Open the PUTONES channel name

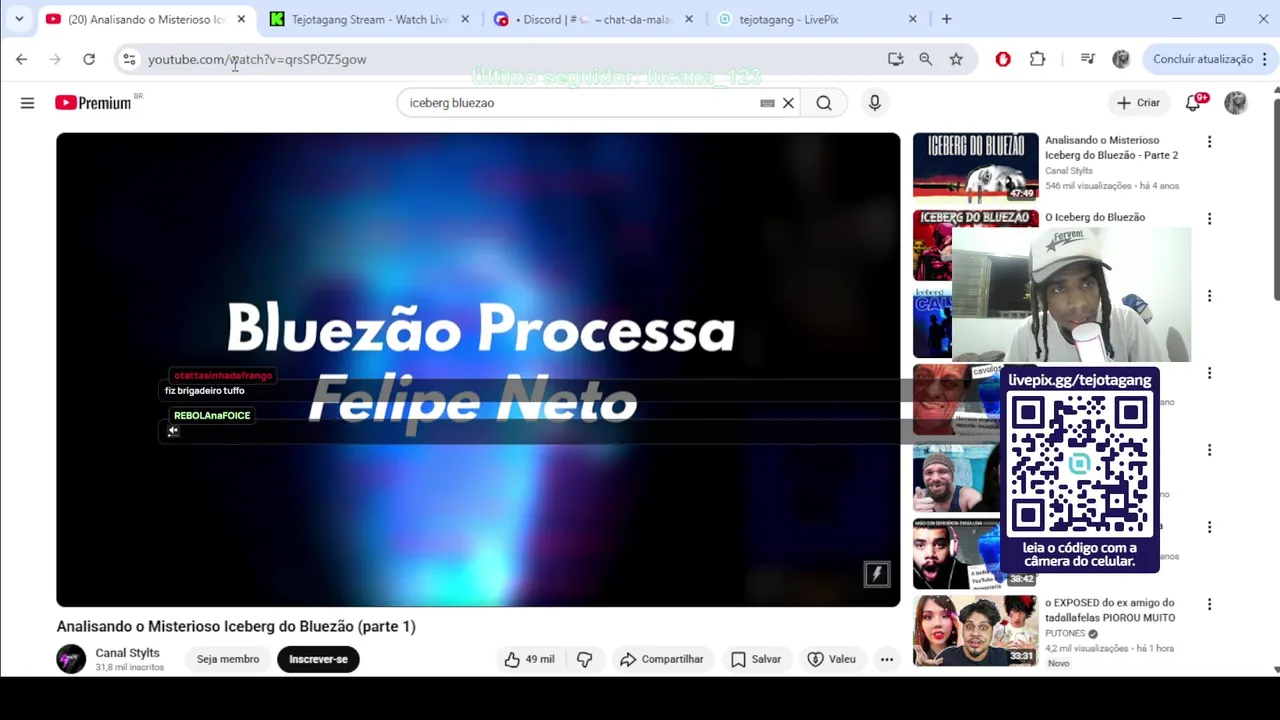(x=1065, y=633)
